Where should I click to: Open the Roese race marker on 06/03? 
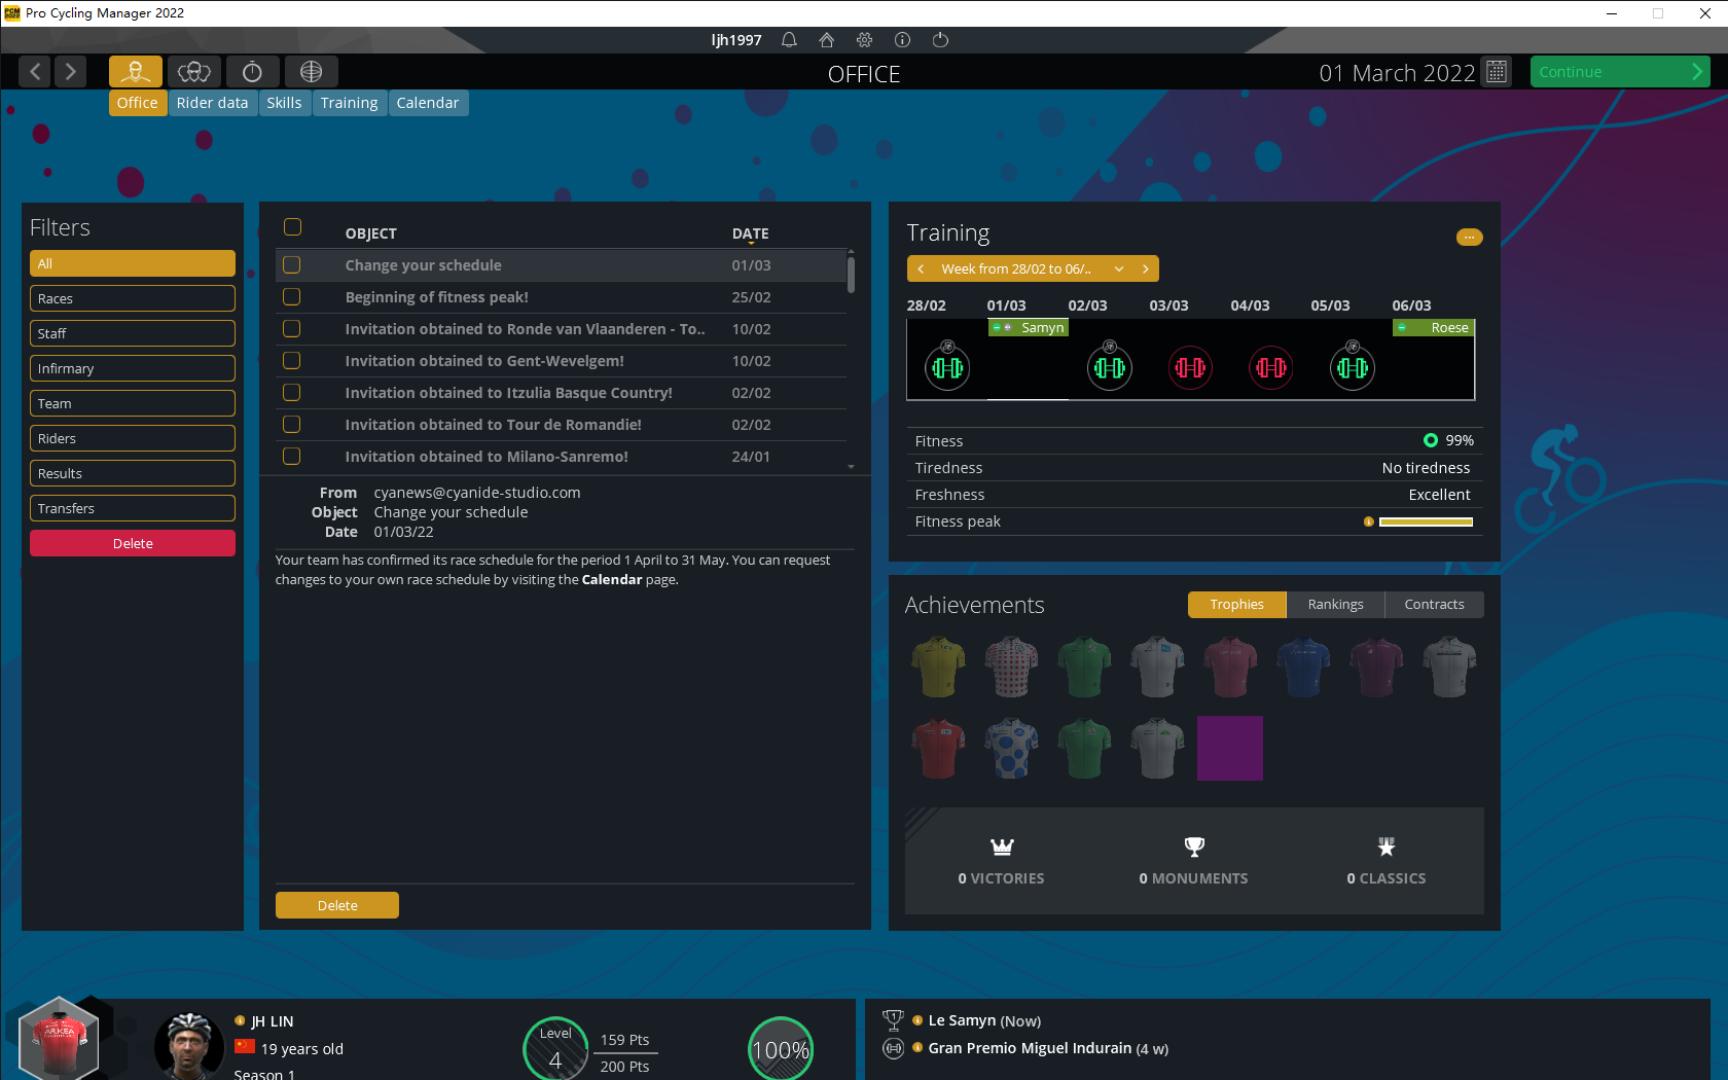pos(1433,328)
